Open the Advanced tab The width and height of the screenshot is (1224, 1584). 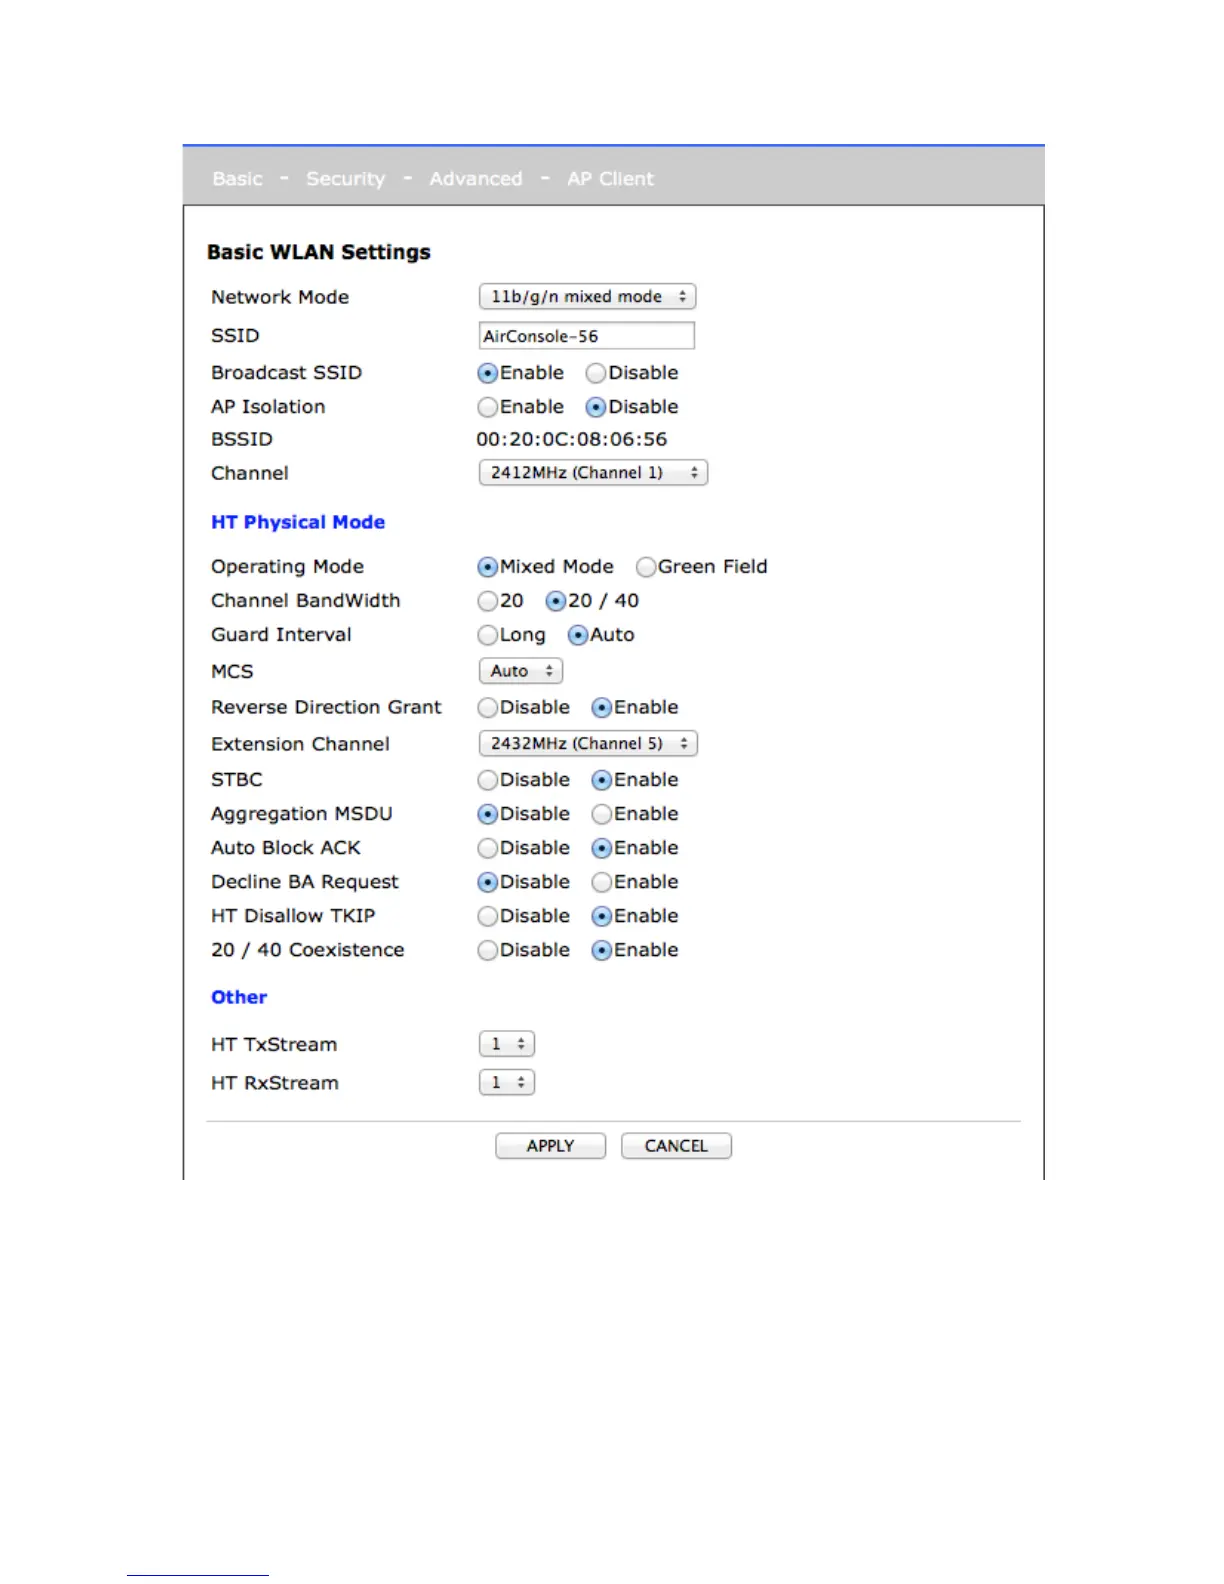pyautogui.click(x=476, y=179)
